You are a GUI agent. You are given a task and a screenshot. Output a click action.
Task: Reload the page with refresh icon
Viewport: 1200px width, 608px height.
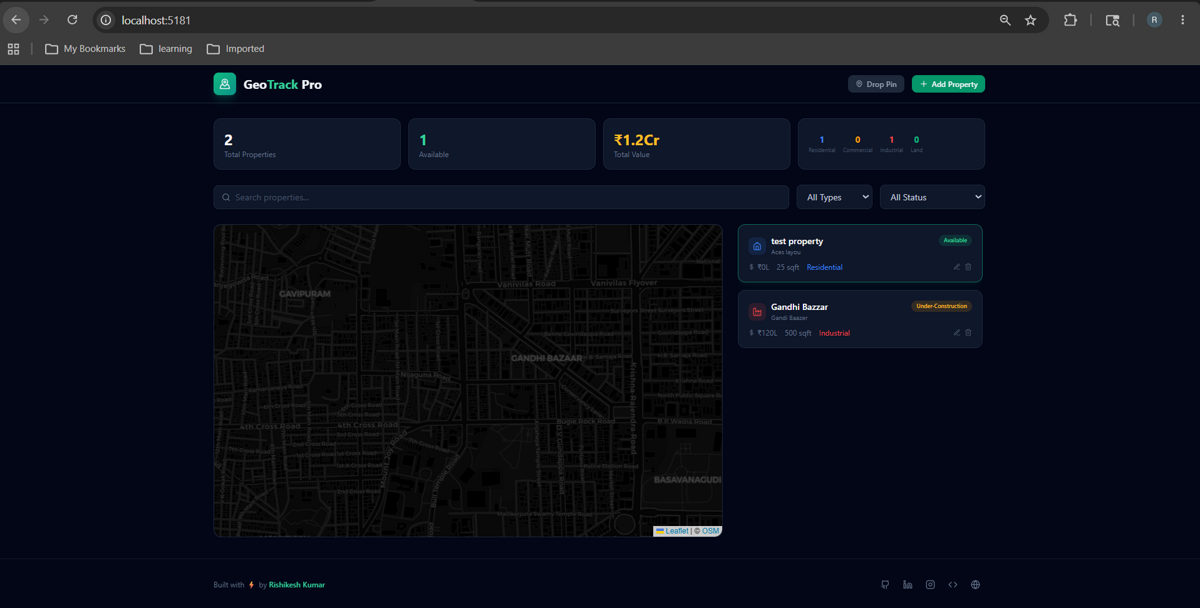[x=72, y=20]
